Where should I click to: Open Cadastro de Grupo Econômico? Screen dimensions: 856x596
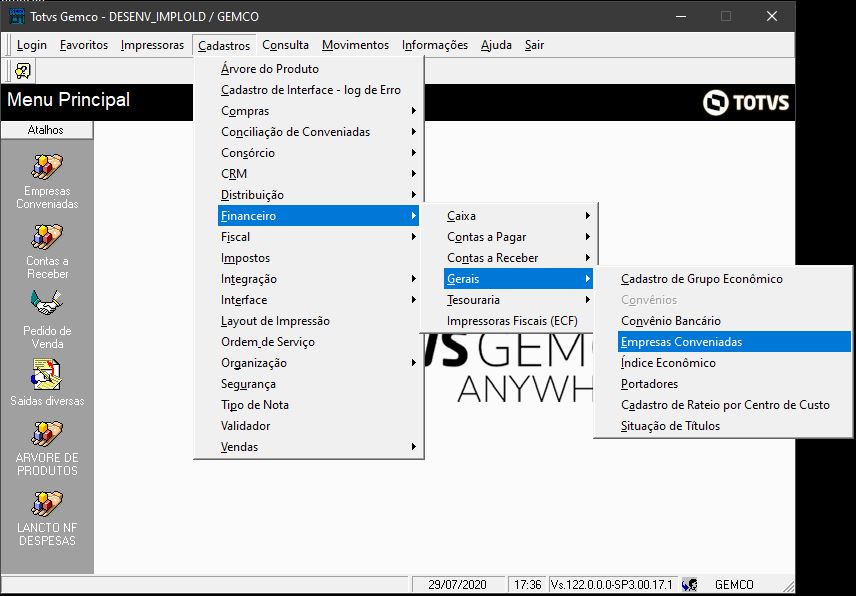pyautogui.click(x=734, y=279)
